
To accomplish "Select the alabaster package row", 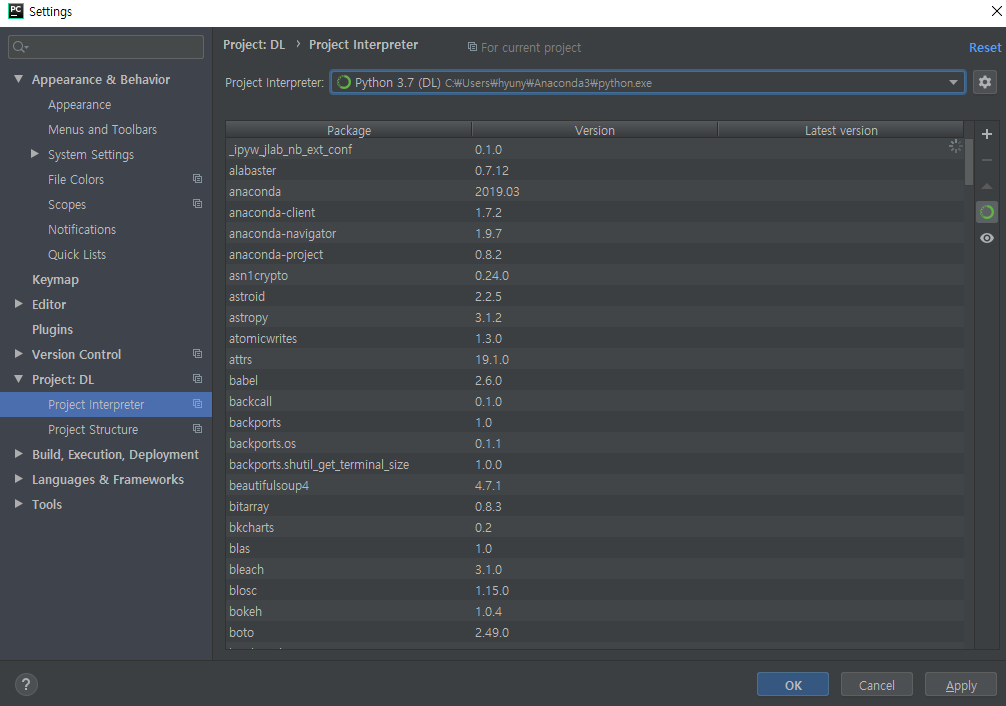I will pos(595,171).
